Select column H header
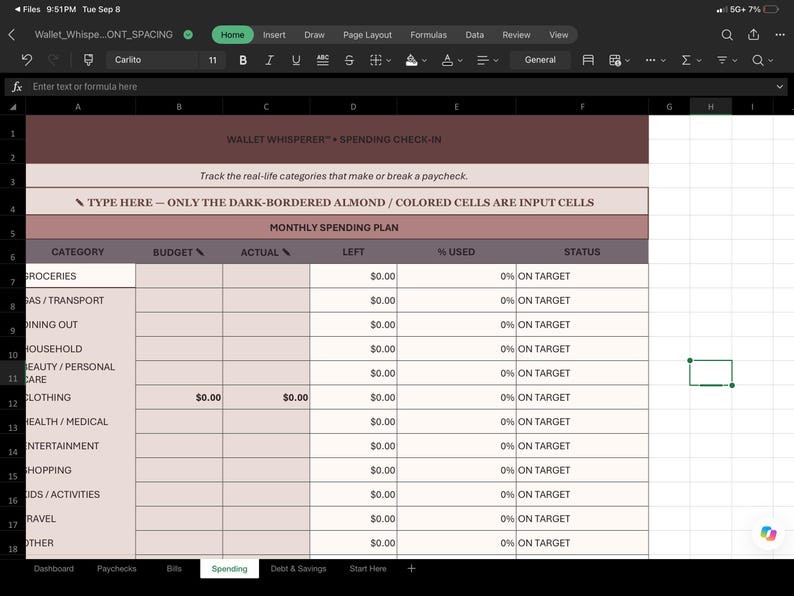The height and width of the screenshot is (596, 794). (710, 107)
